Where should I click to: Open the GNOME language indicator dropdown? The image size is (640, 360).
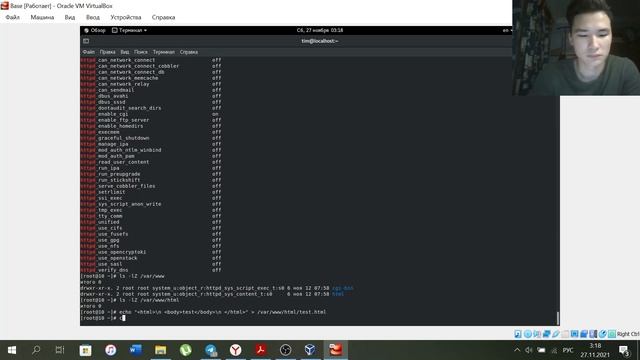[507, 30]
